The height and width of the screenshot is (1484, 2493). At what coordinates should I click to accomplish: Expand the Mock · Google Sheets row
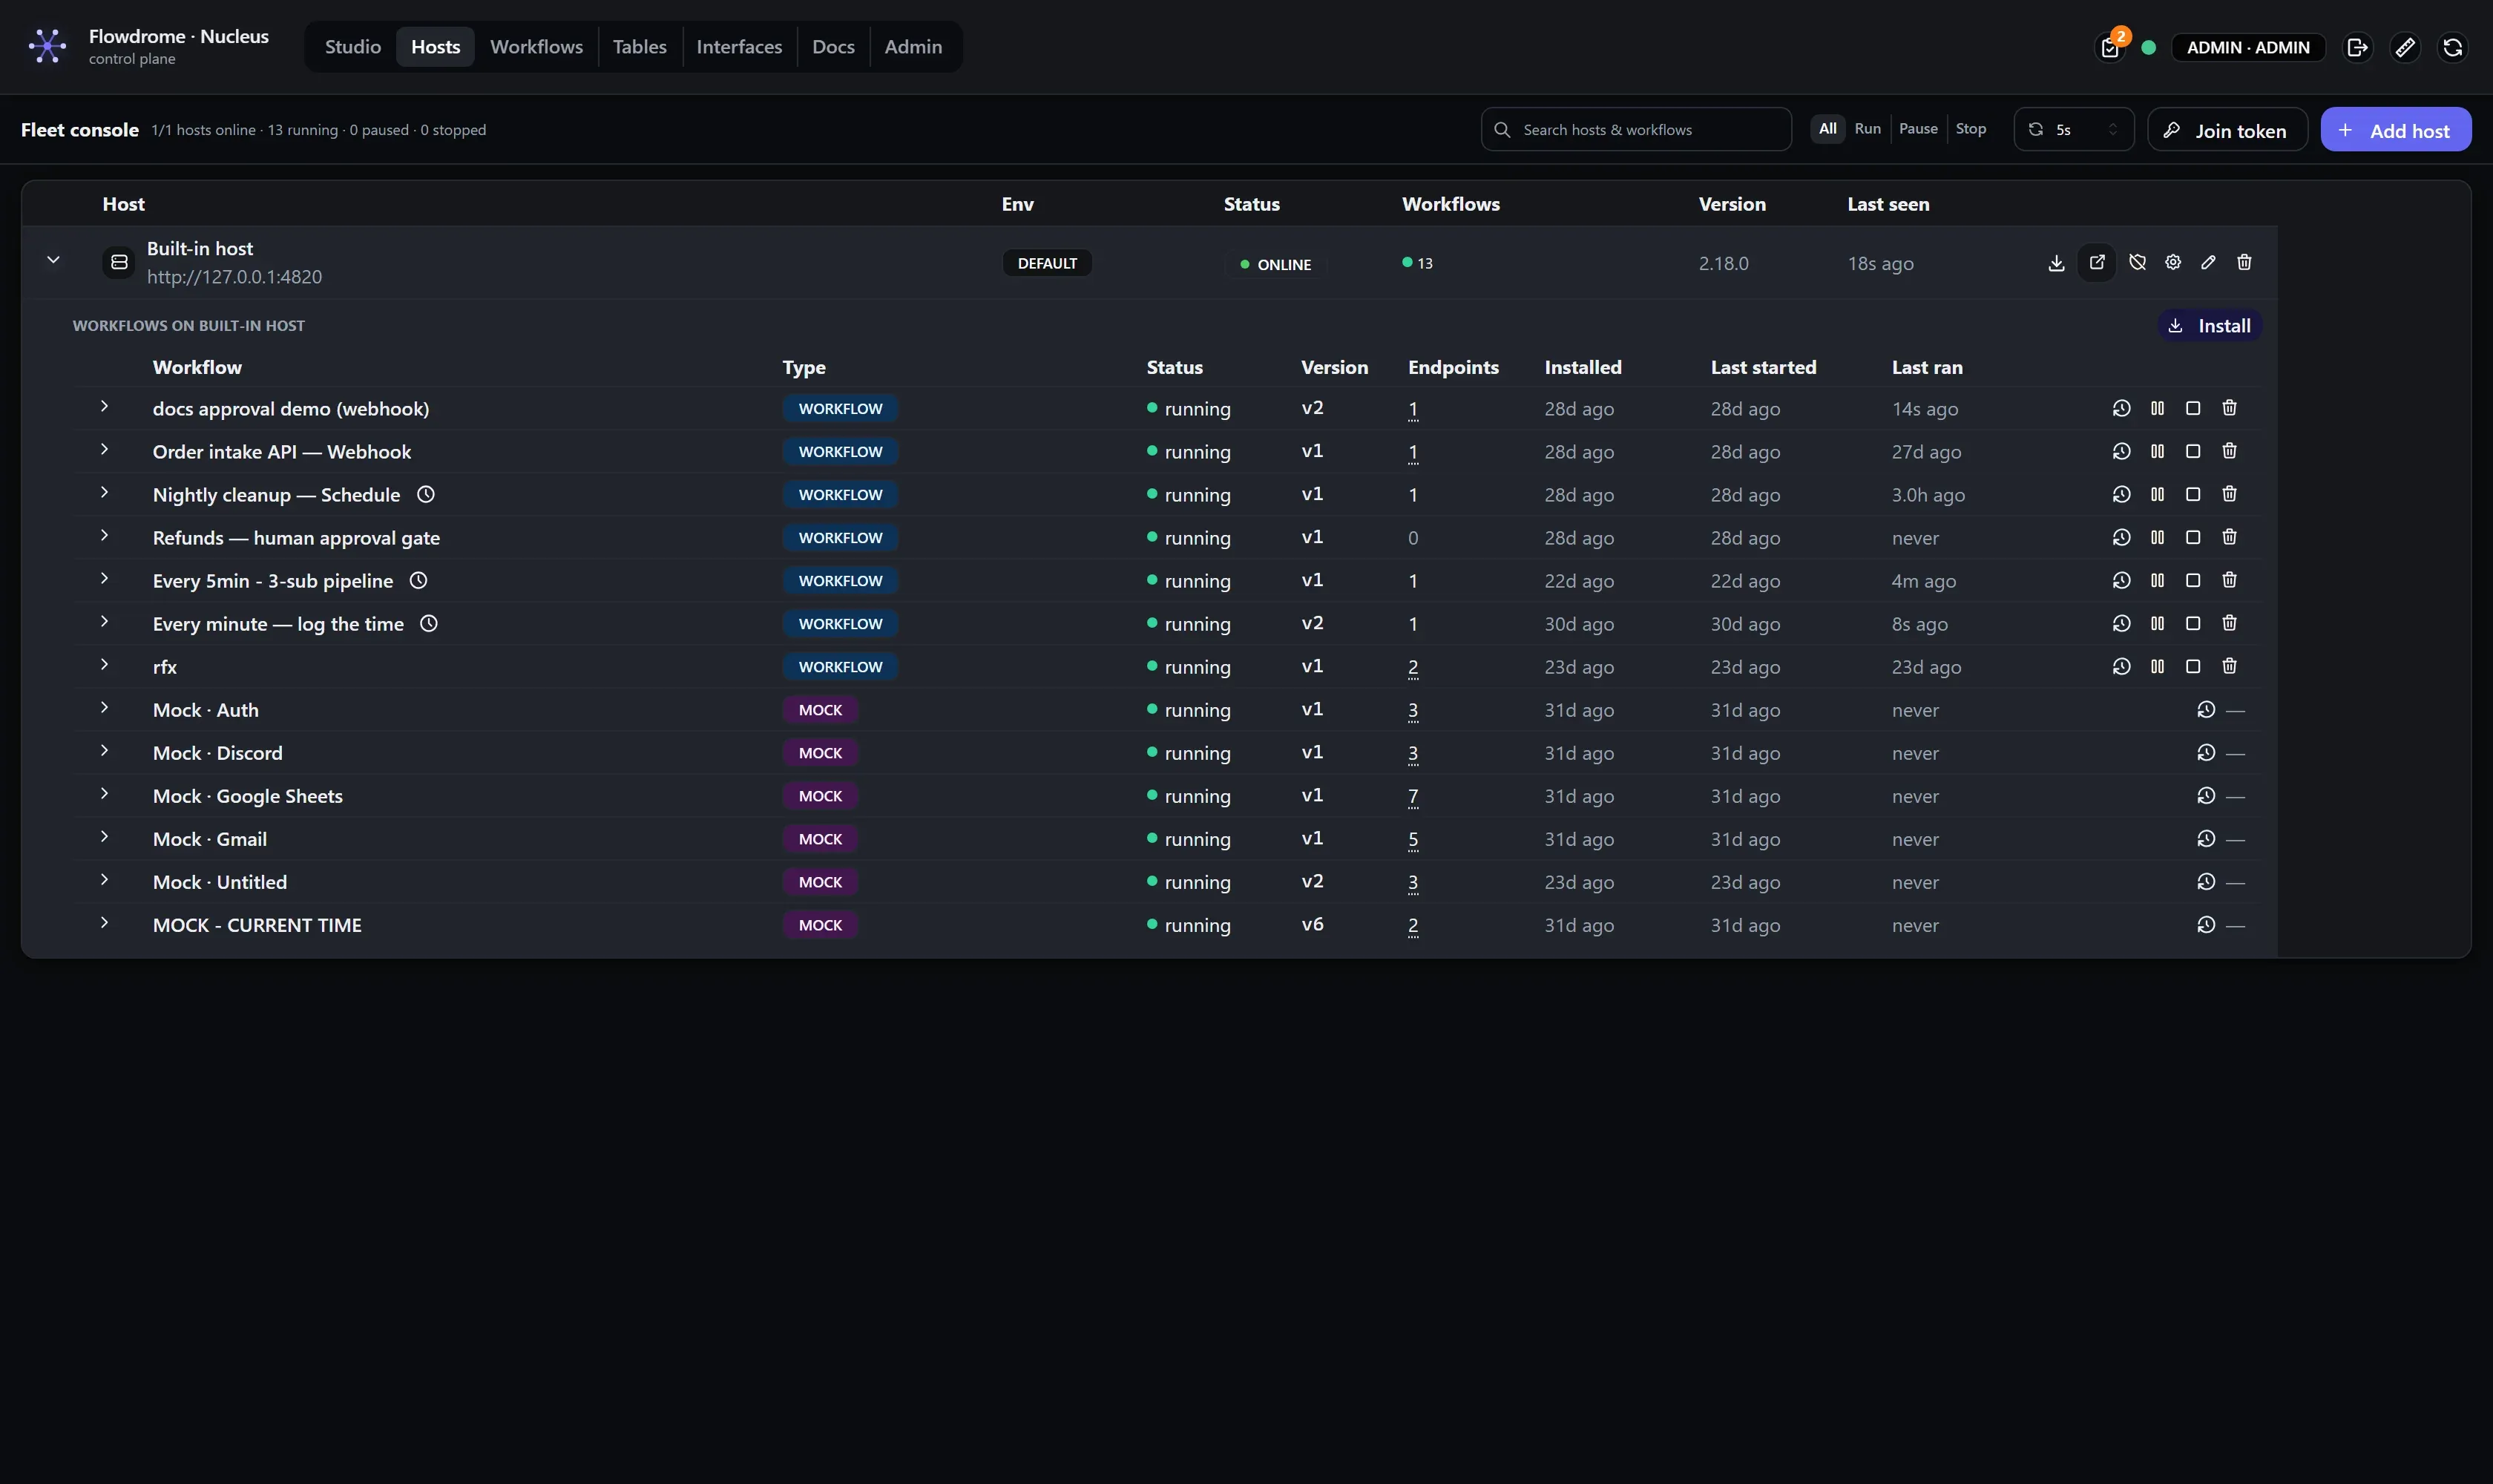pos(104,793)
